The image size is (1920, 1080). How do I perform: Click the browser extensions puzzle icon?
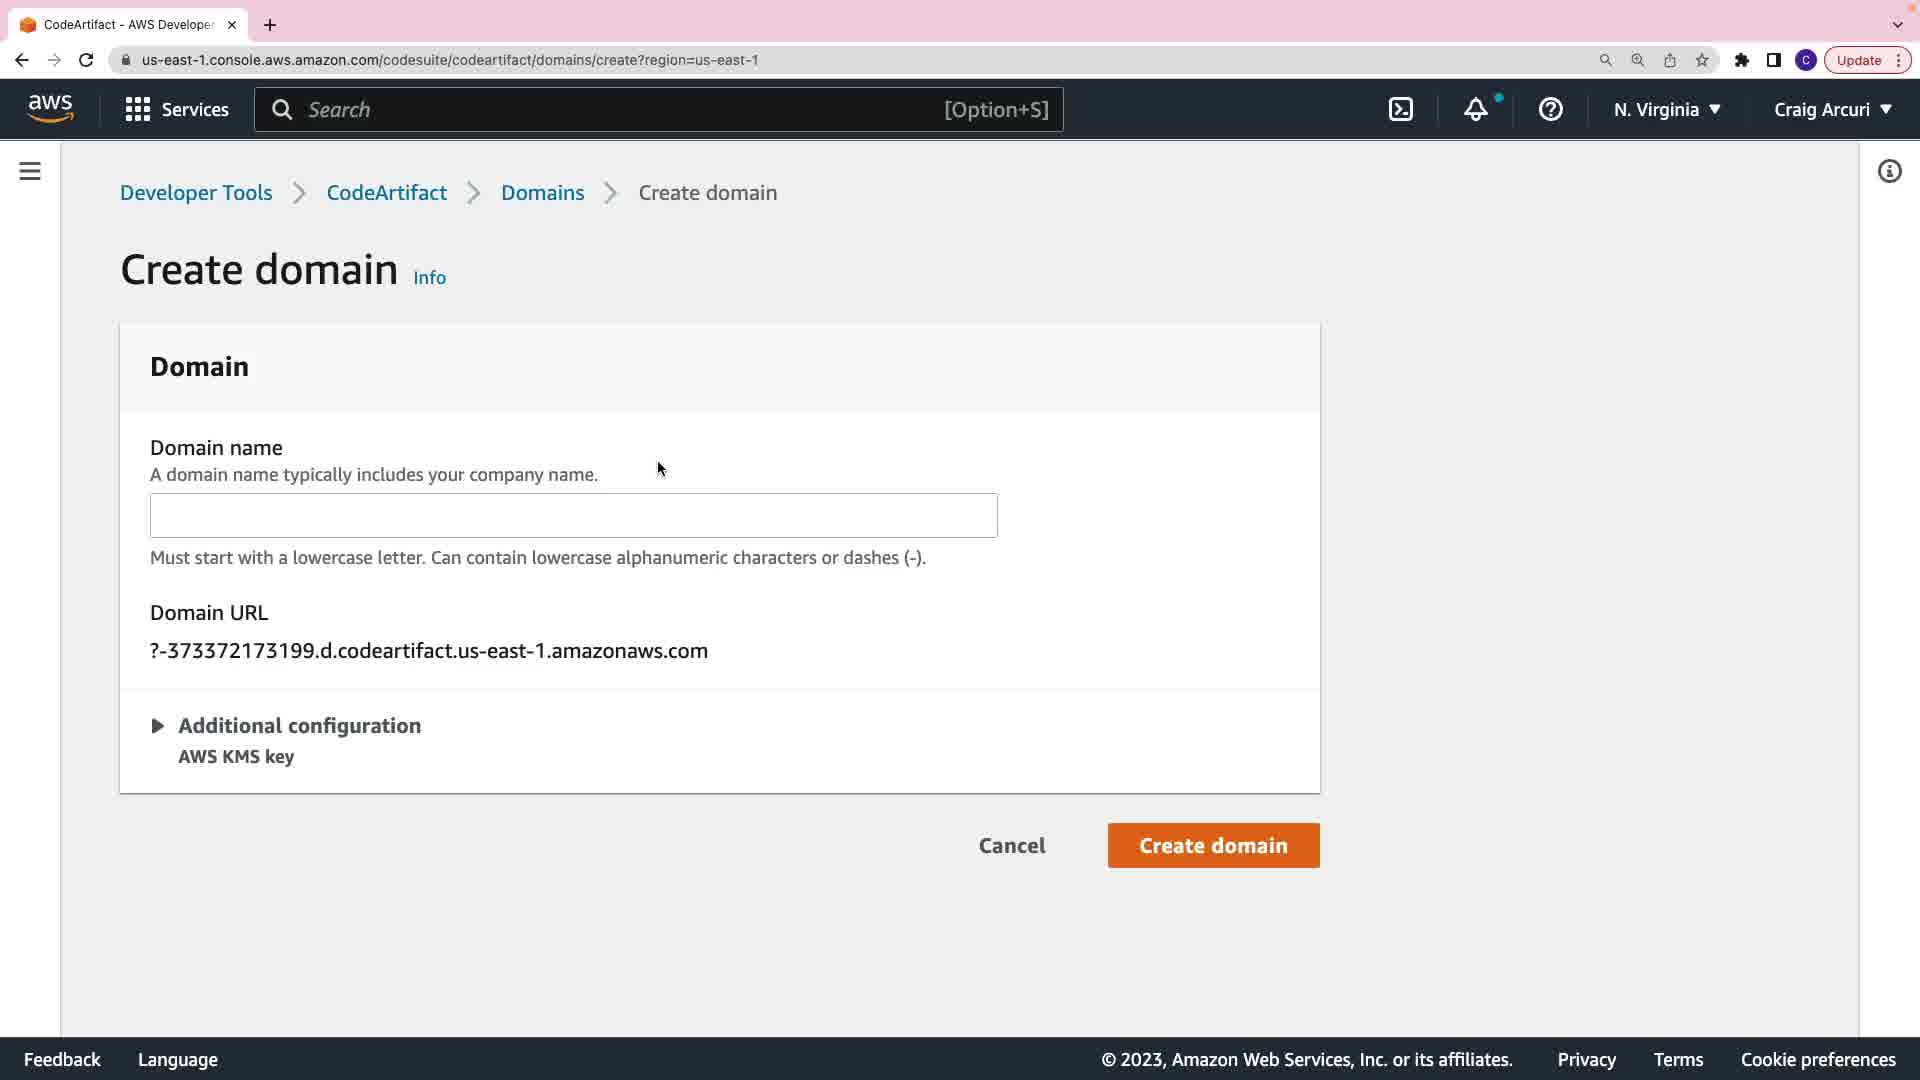point(1742,60)
